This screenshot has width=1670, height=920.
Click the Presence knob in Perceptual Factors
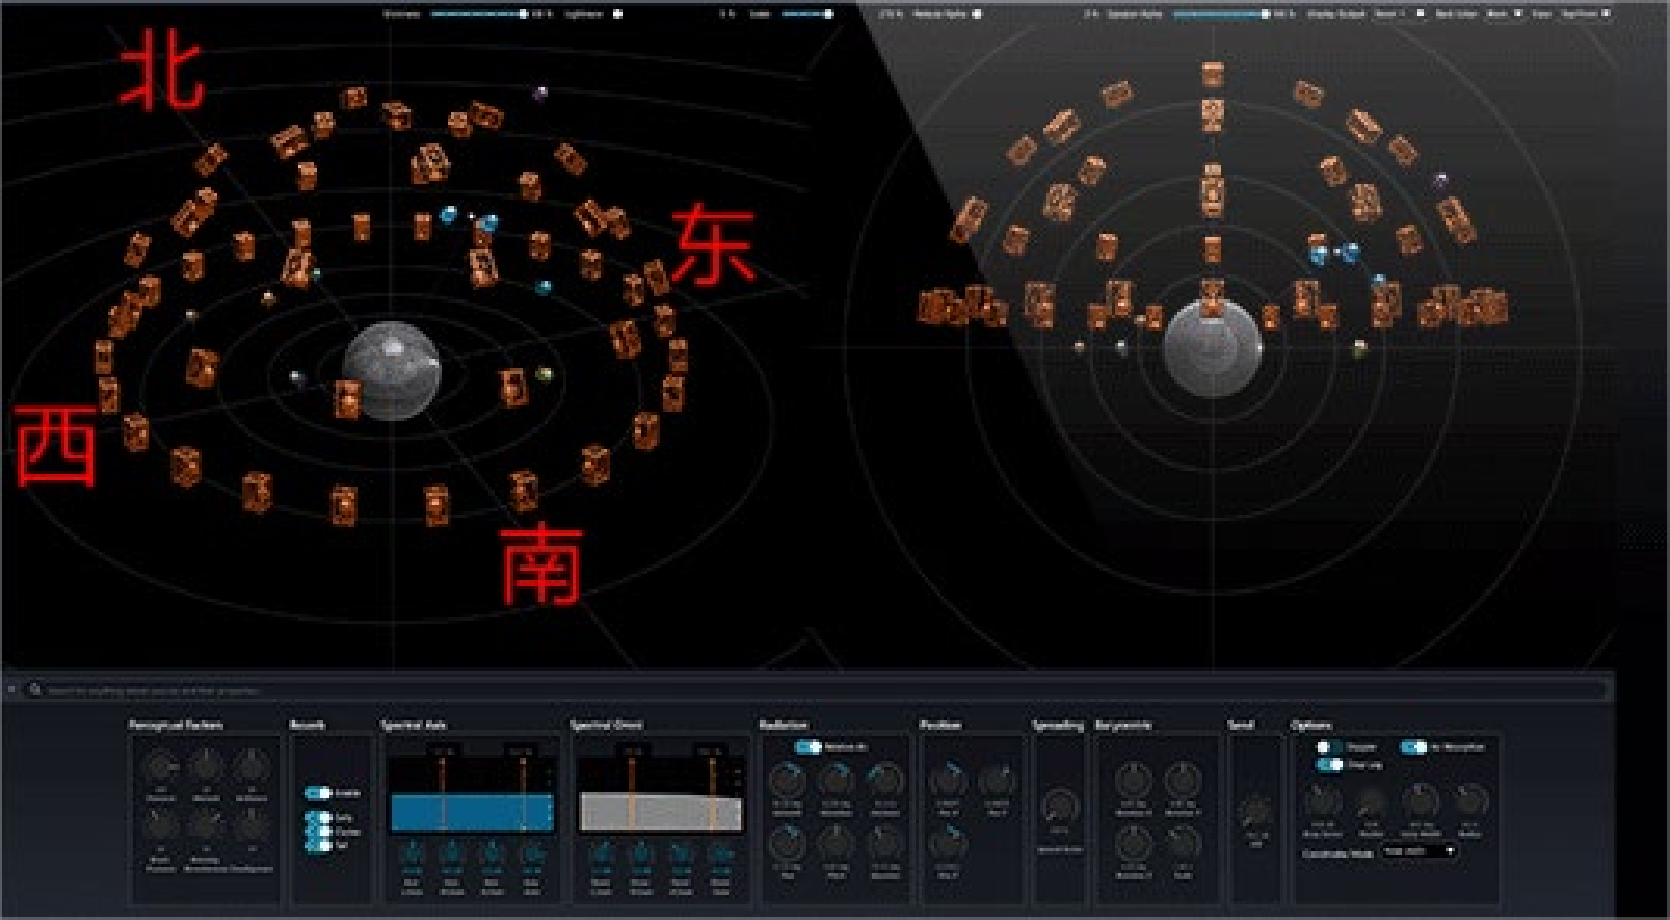161,768
